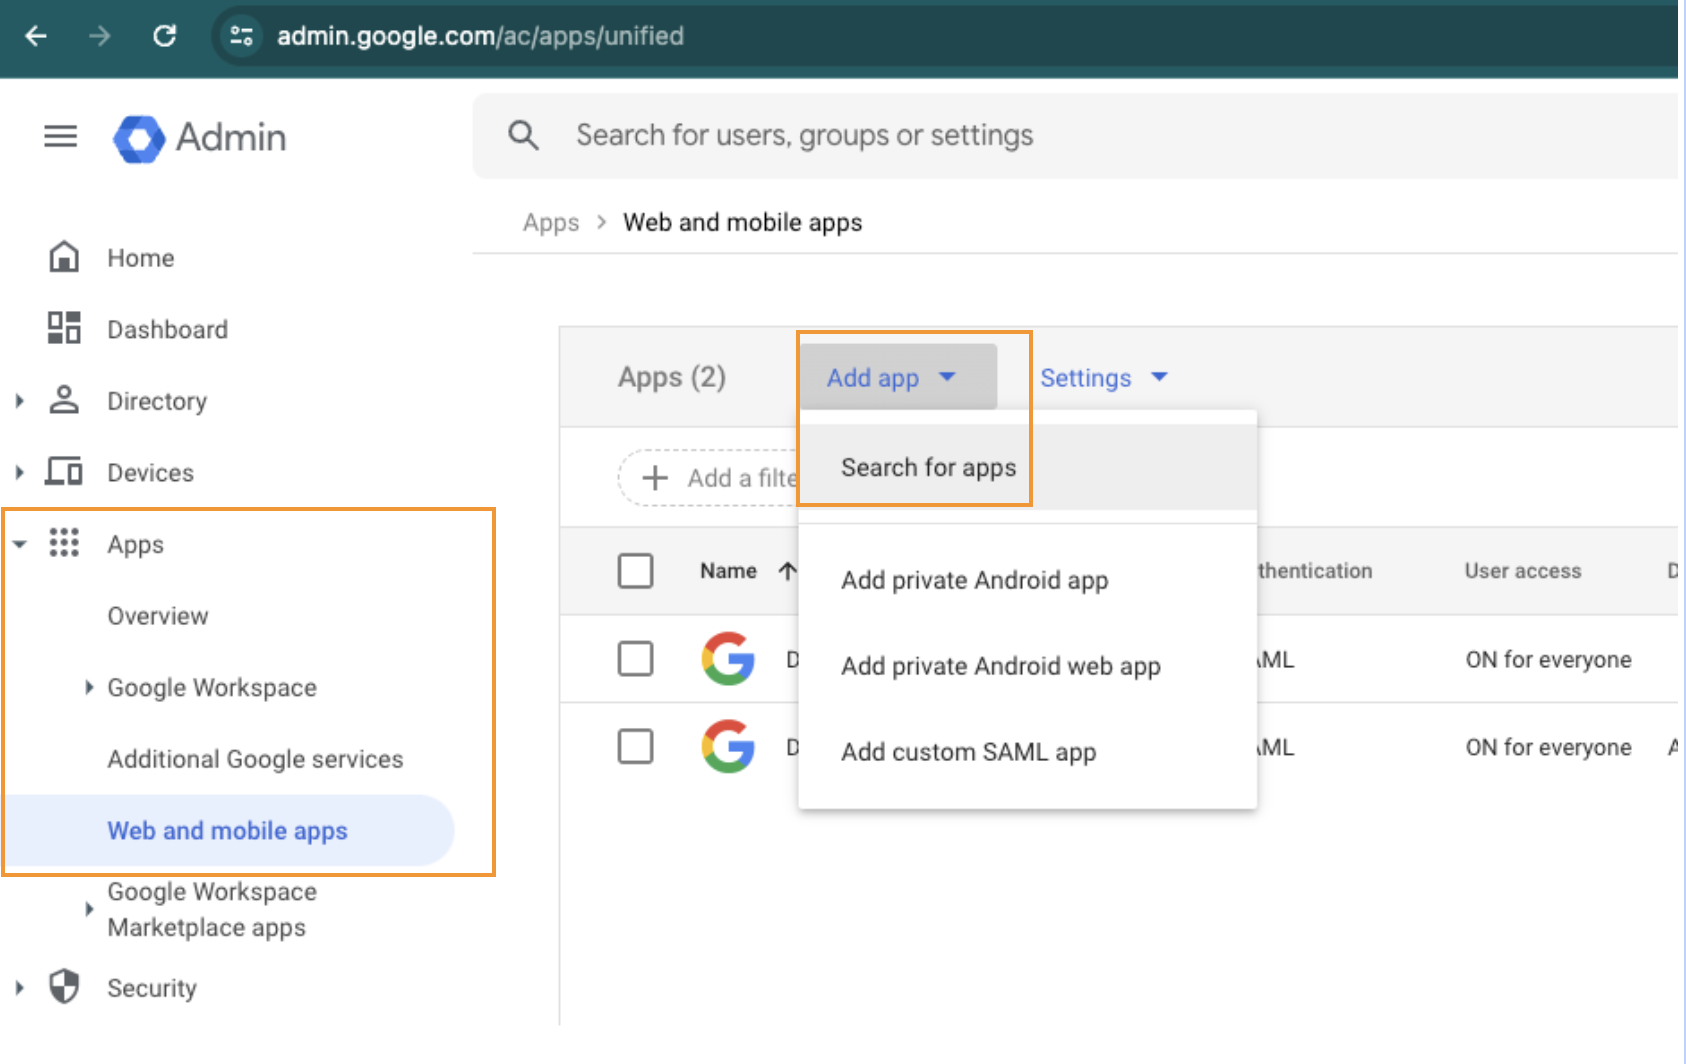Click second row ON for everyone
The image size is (1686, 1064).
tap(1548, 748)
